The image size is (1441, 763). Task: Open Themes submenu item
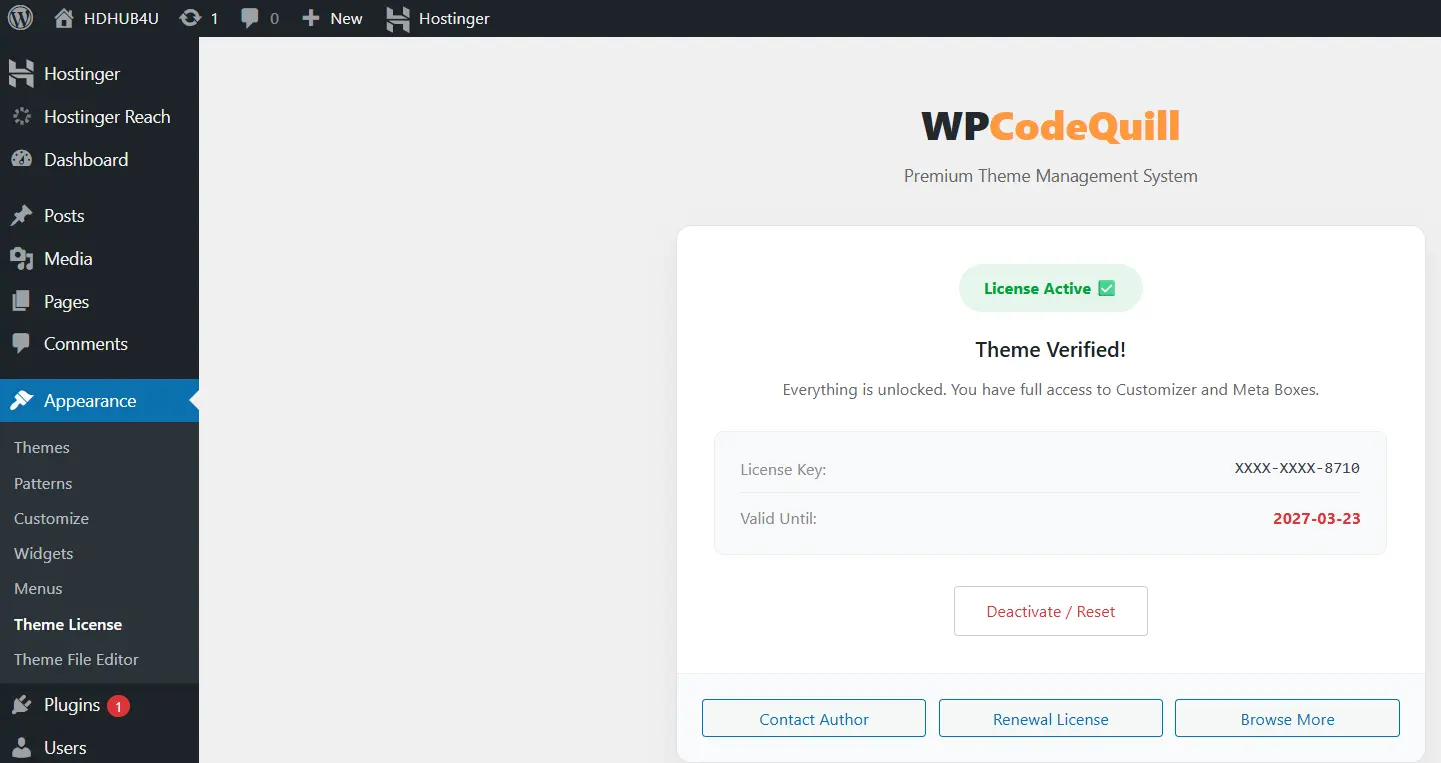click(x=42, y=448)
